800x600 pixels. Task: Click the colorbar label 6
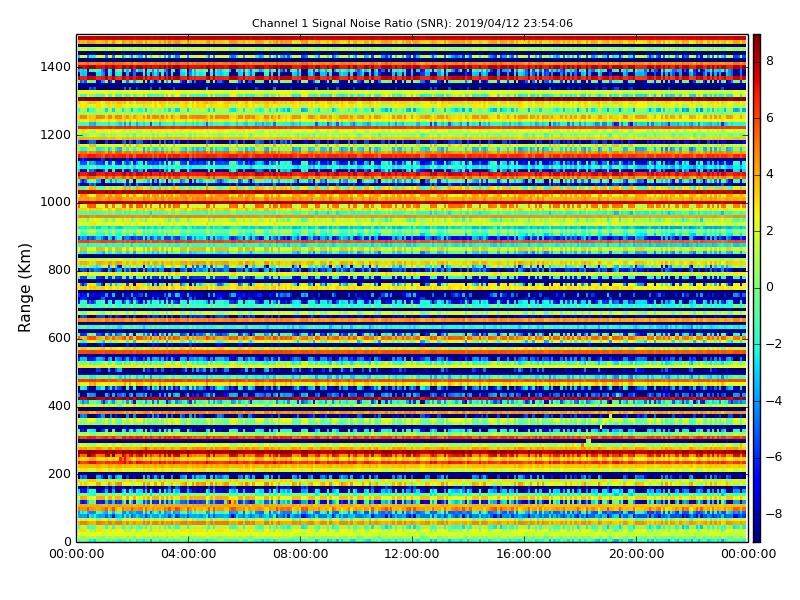point(770,117)
